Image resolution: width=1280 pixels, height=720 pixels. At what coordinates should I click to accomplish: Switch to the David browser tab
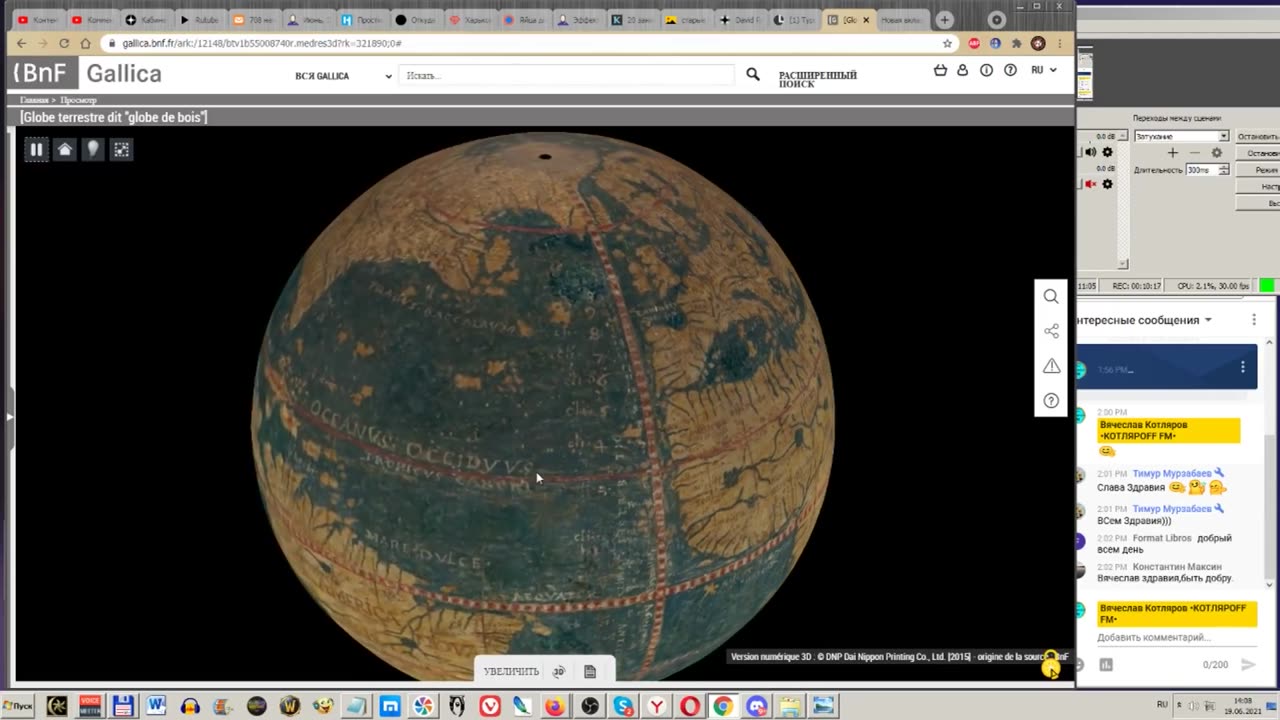point(742,20)
